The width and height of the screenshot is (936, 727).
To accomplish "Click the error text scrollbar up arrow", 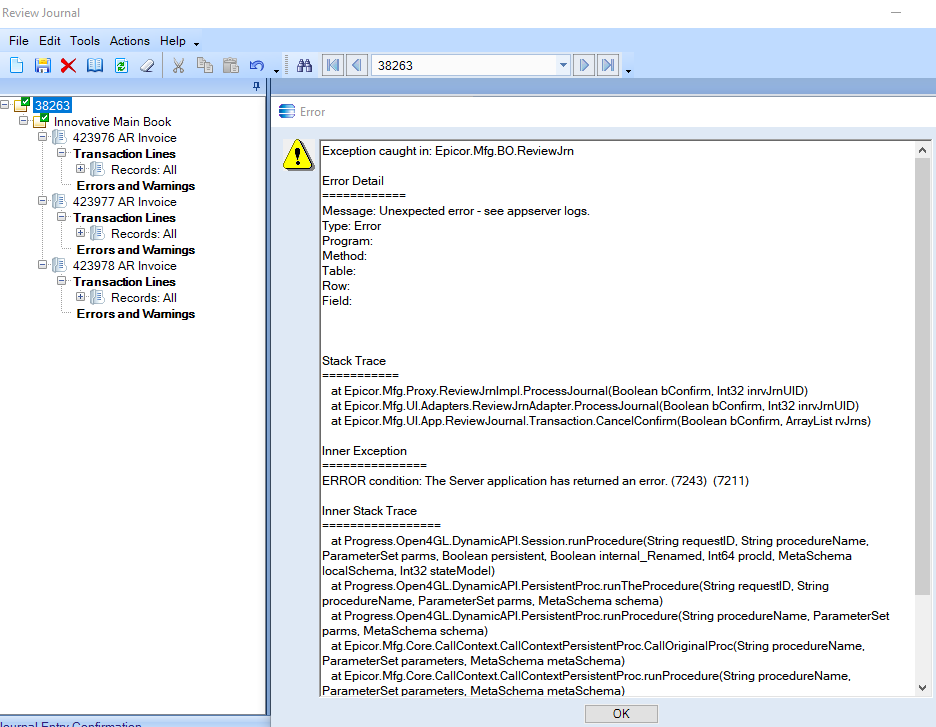I will [x=922, y=150].
